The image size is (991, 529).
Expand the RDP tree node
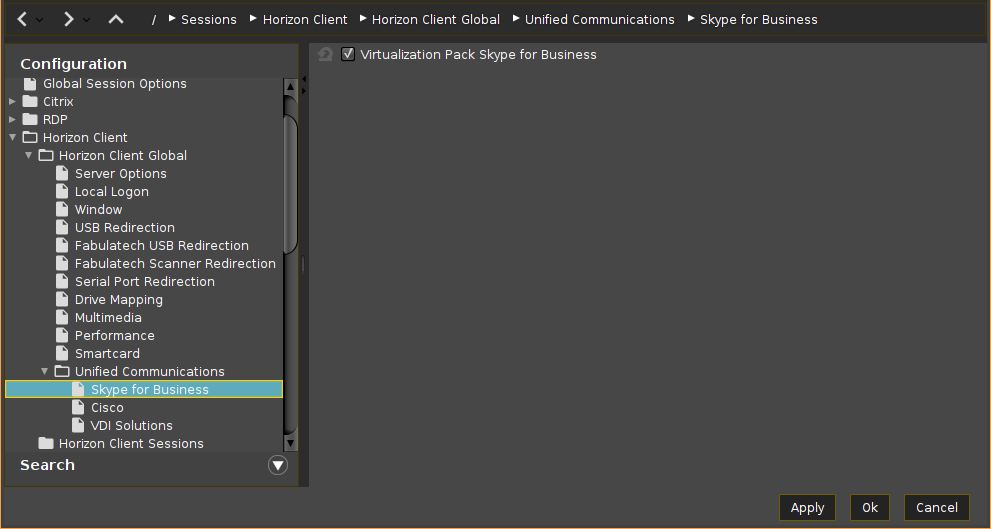click(12, 120)
